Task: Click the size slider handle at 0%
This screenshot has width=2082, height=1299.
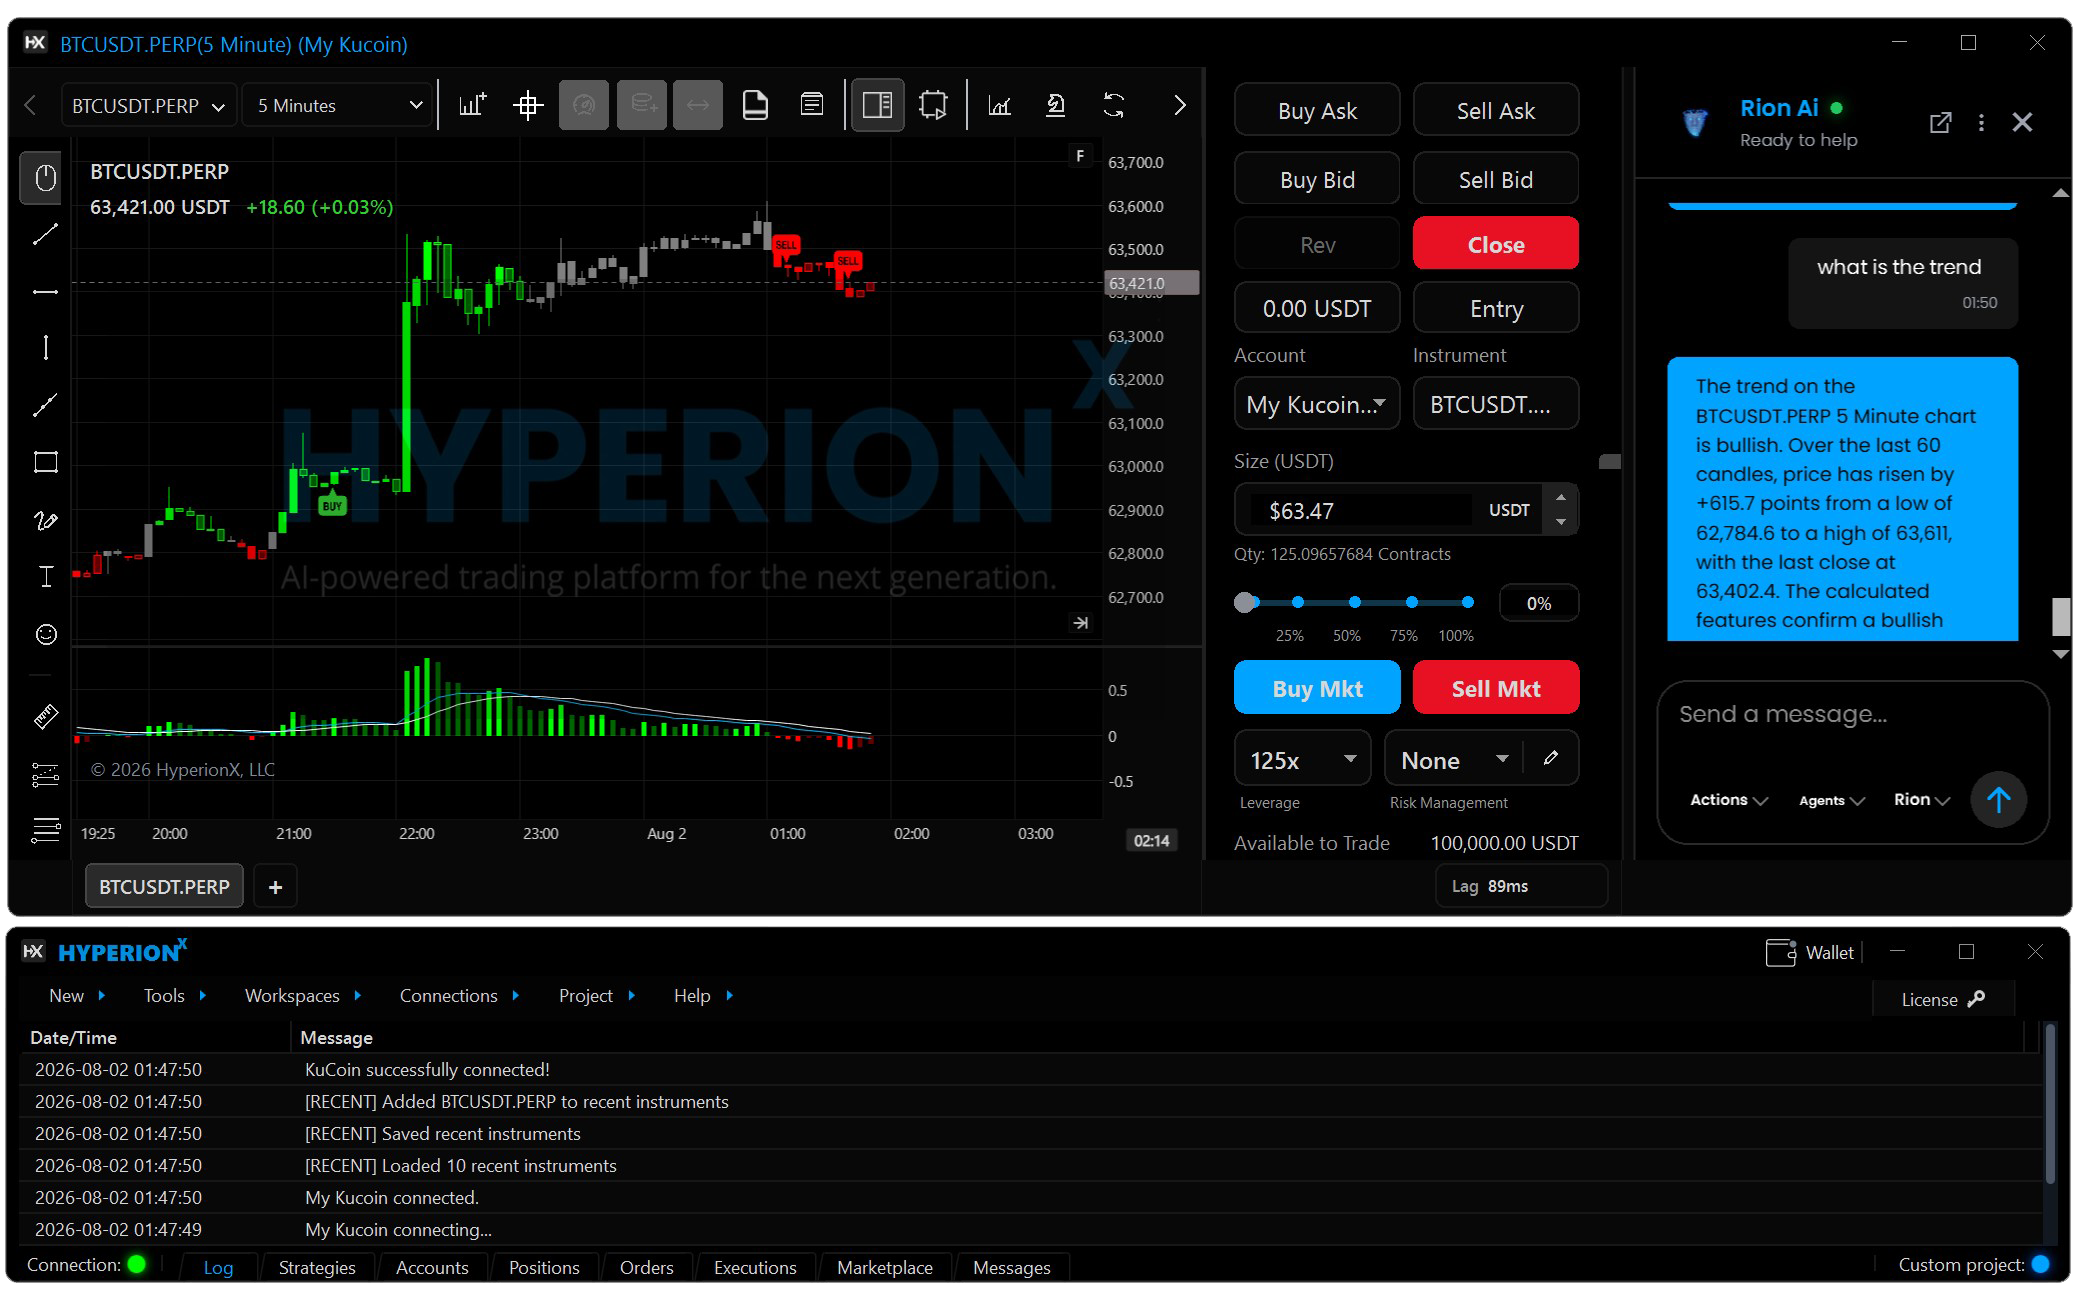Action: click(1244, 602)
